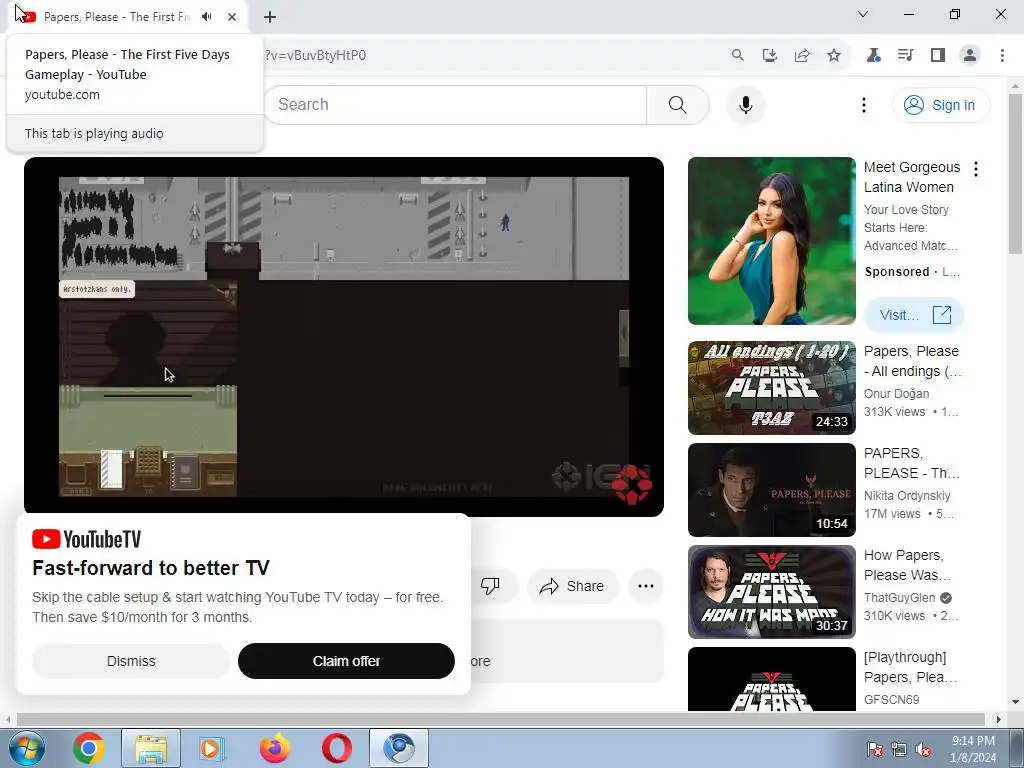Click the YouTube search magnifier button

tap(678, 104)
